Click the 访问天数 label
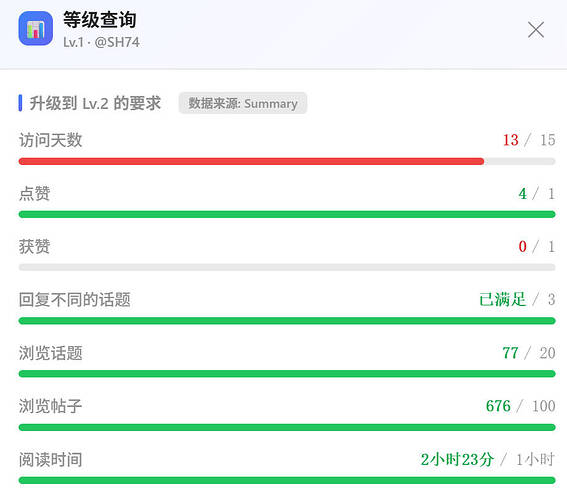 (51, 140)
